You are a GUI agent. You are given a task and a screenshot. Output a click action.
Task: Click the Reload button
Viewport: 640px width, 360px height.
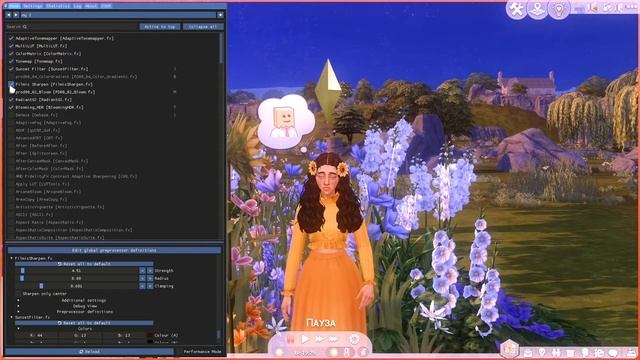[89, 351]
